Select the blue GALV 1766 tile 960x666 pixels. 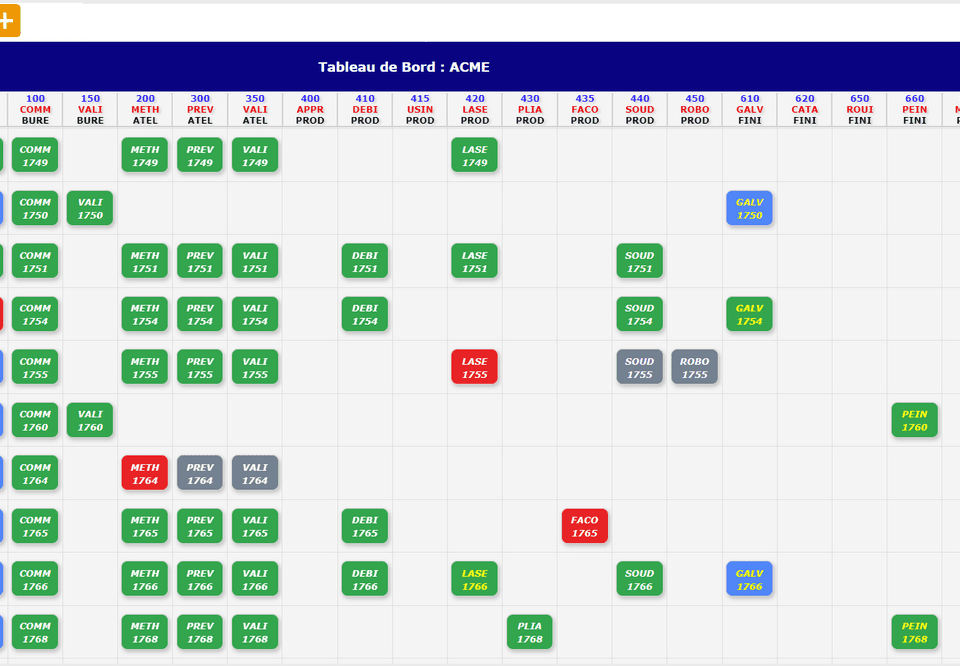(x=749, y=579)
